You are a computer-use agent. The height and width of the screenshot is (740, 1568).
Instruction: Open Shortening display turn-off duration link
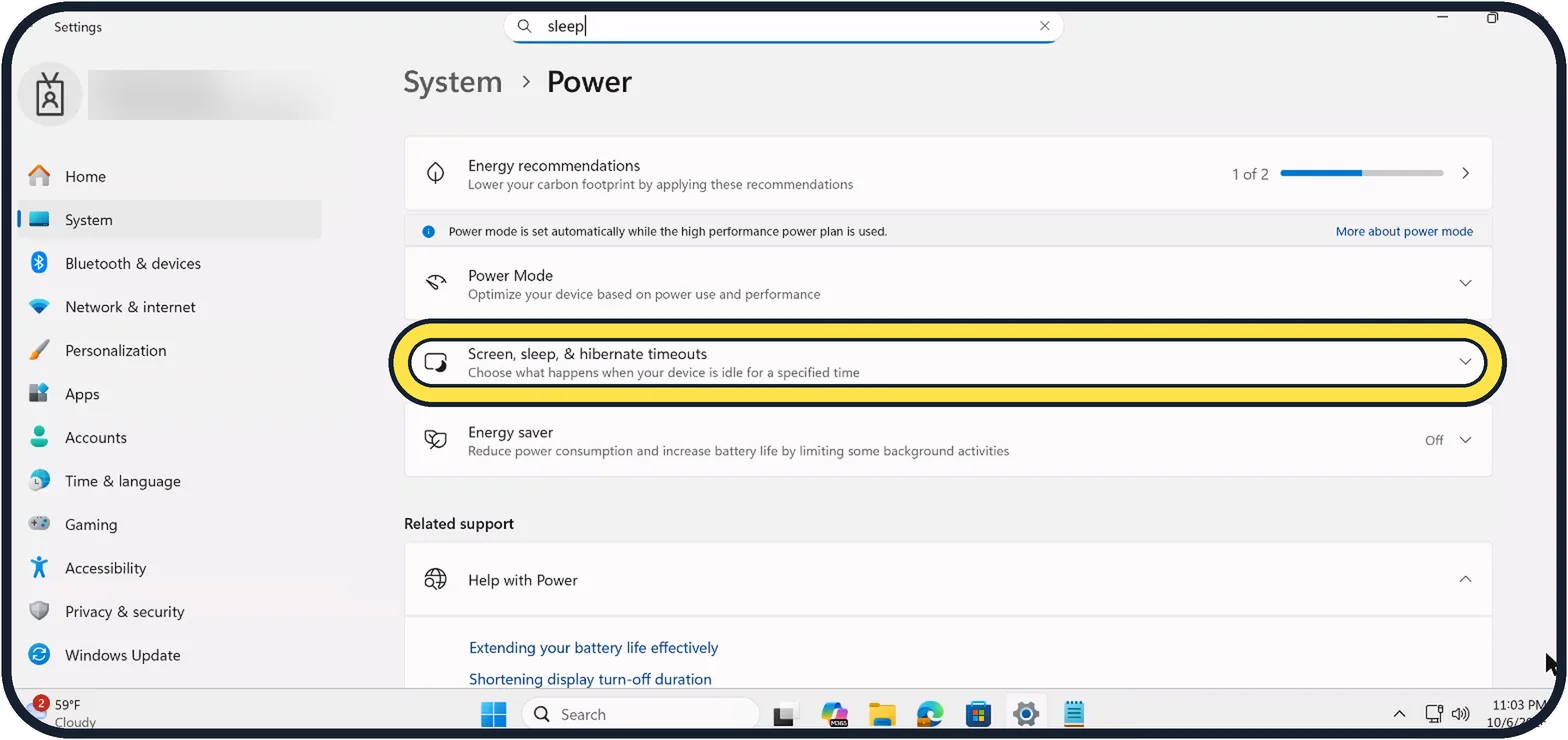590,679
